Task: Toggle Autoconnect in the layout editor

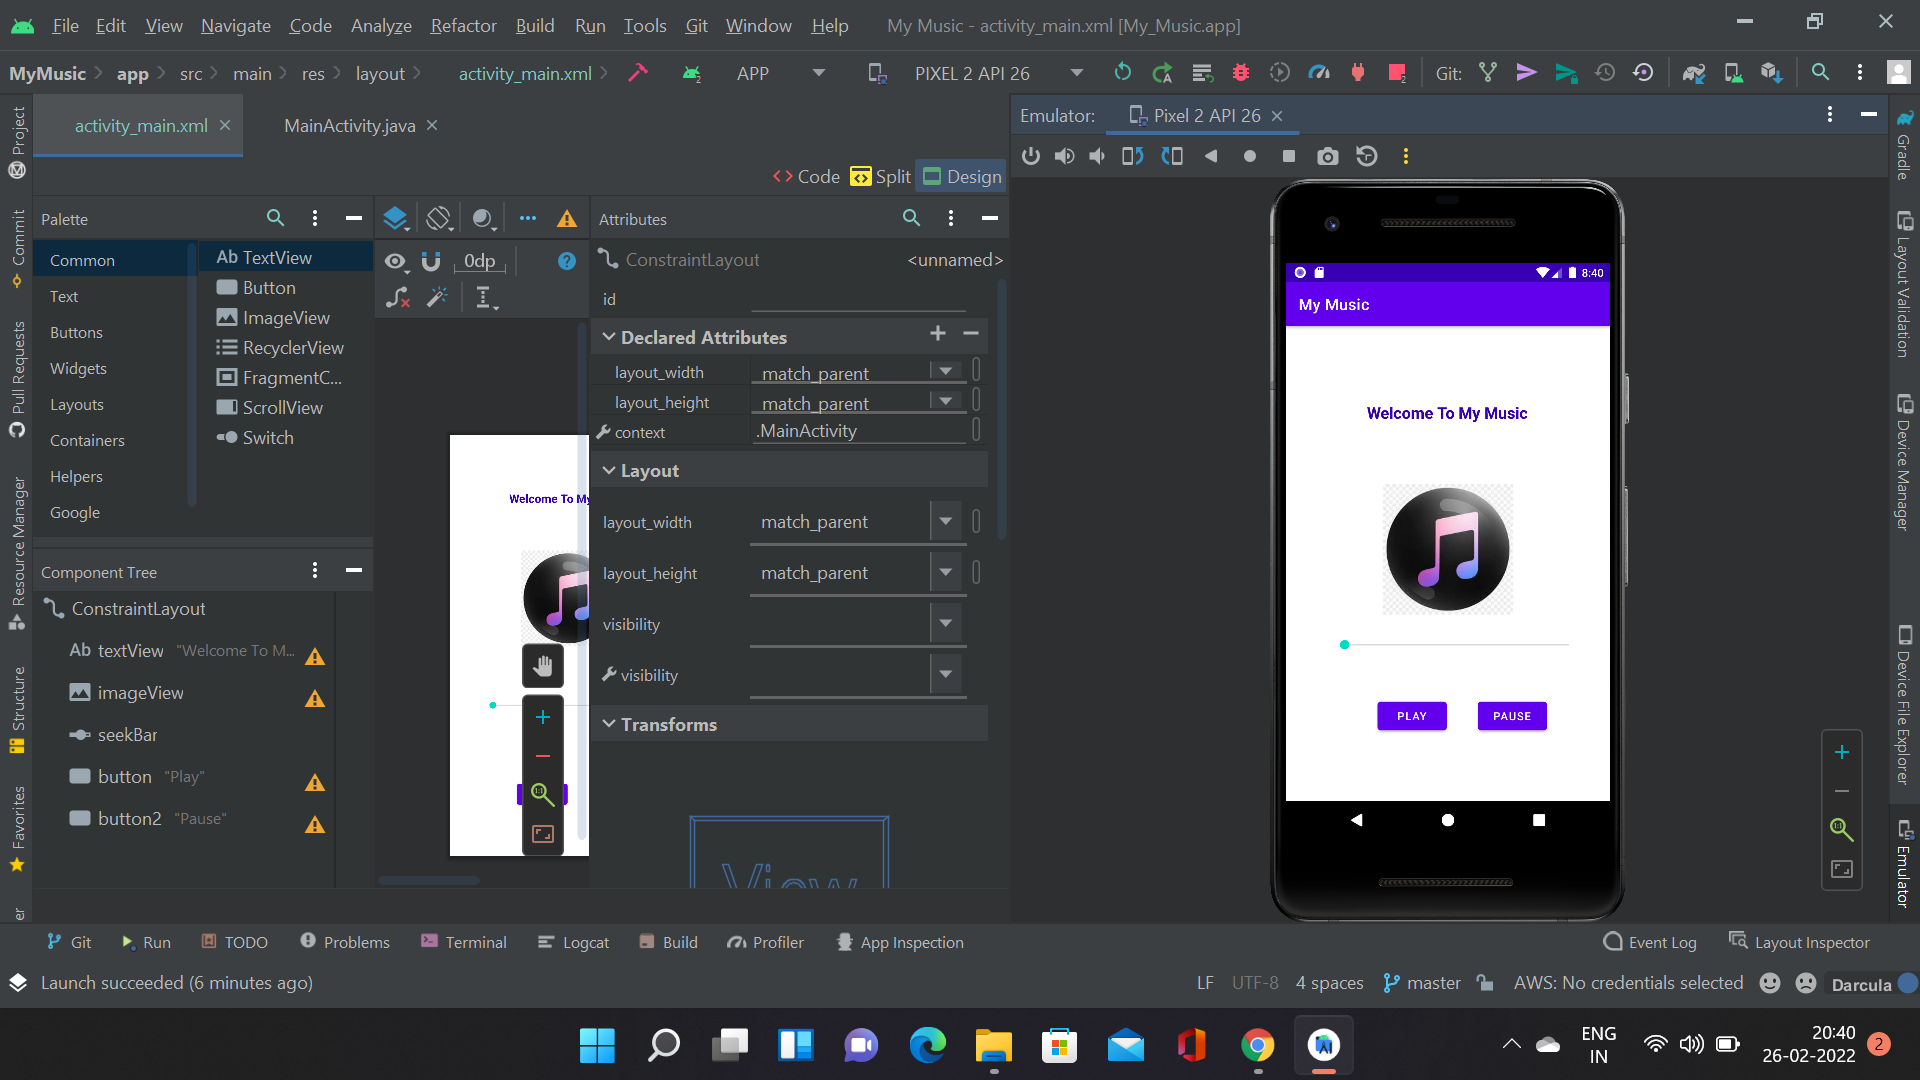Action: tap(430, 262)
